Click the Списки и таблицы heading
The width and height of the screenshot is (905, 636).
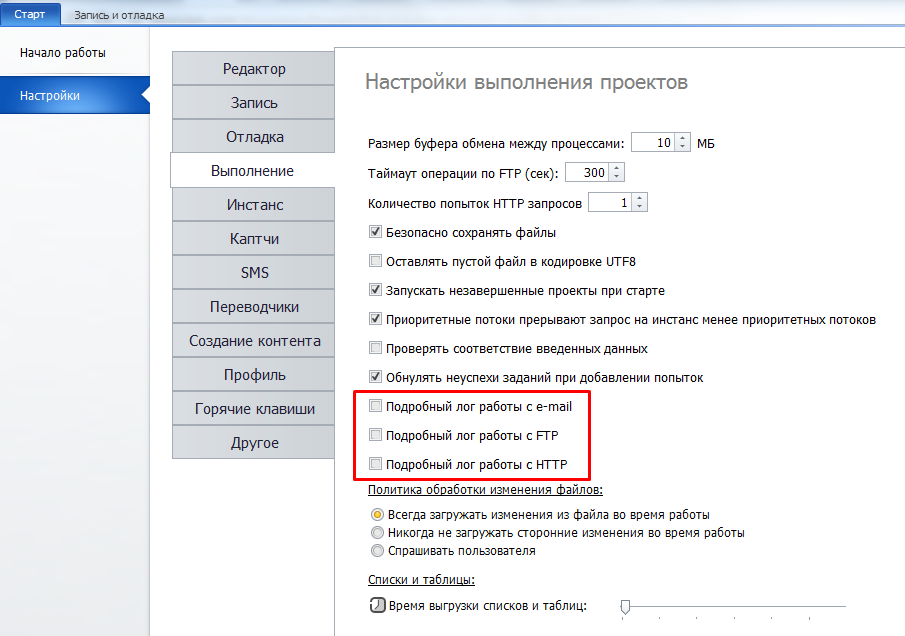pyautogui.click(x=421, y=579)
